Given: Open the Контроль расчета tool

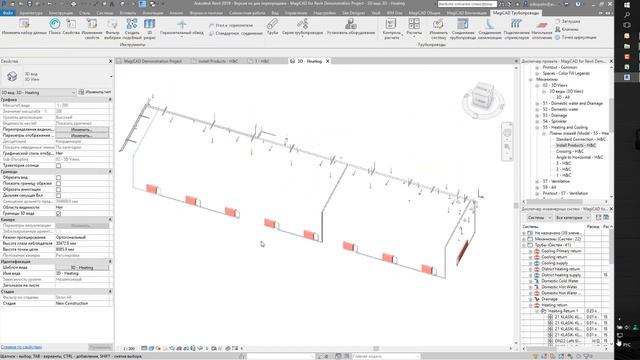Looking at the screenshot, I should [391, 29].
